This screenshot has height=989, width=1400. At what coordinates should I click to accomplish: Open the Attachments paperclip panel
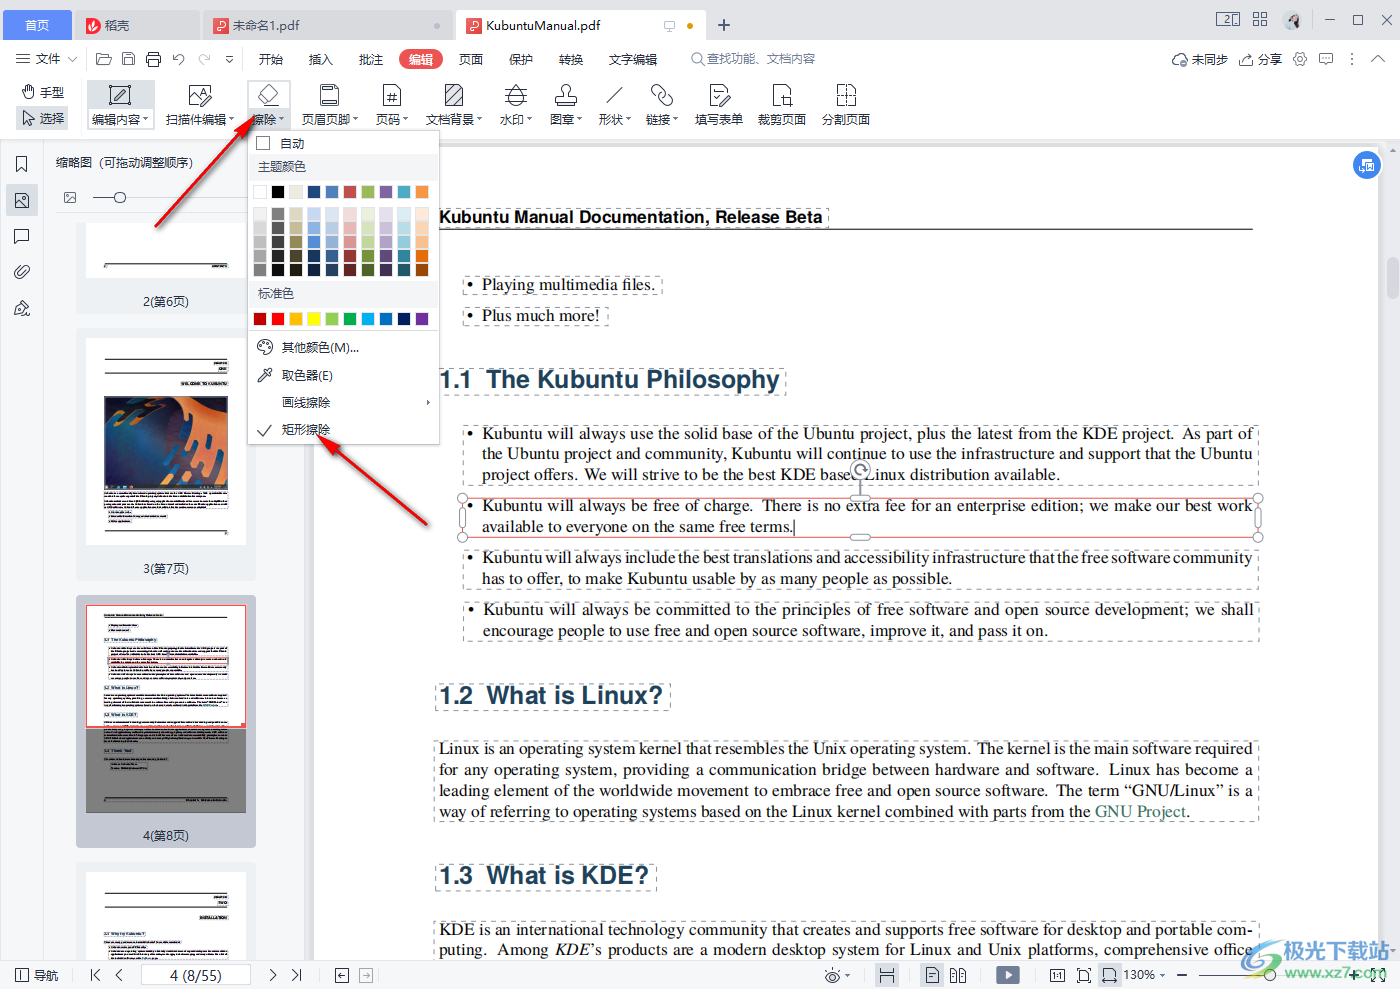pyautogui.click(x=22, y=272)
